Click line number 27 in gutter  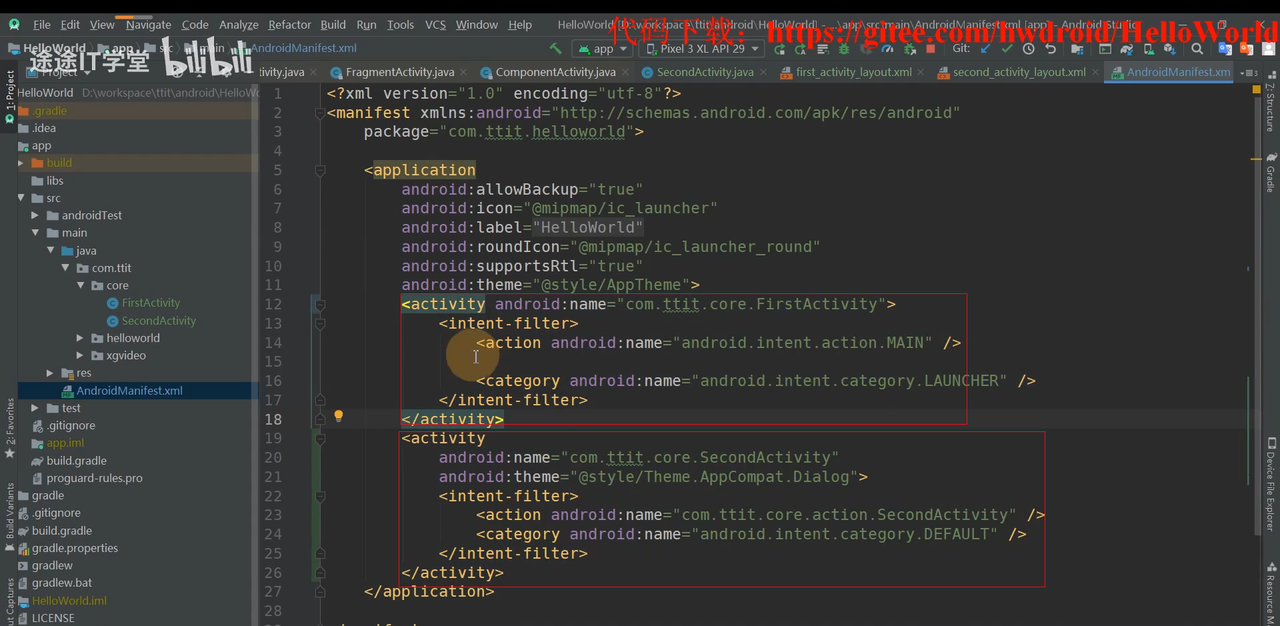pos(273,591)
